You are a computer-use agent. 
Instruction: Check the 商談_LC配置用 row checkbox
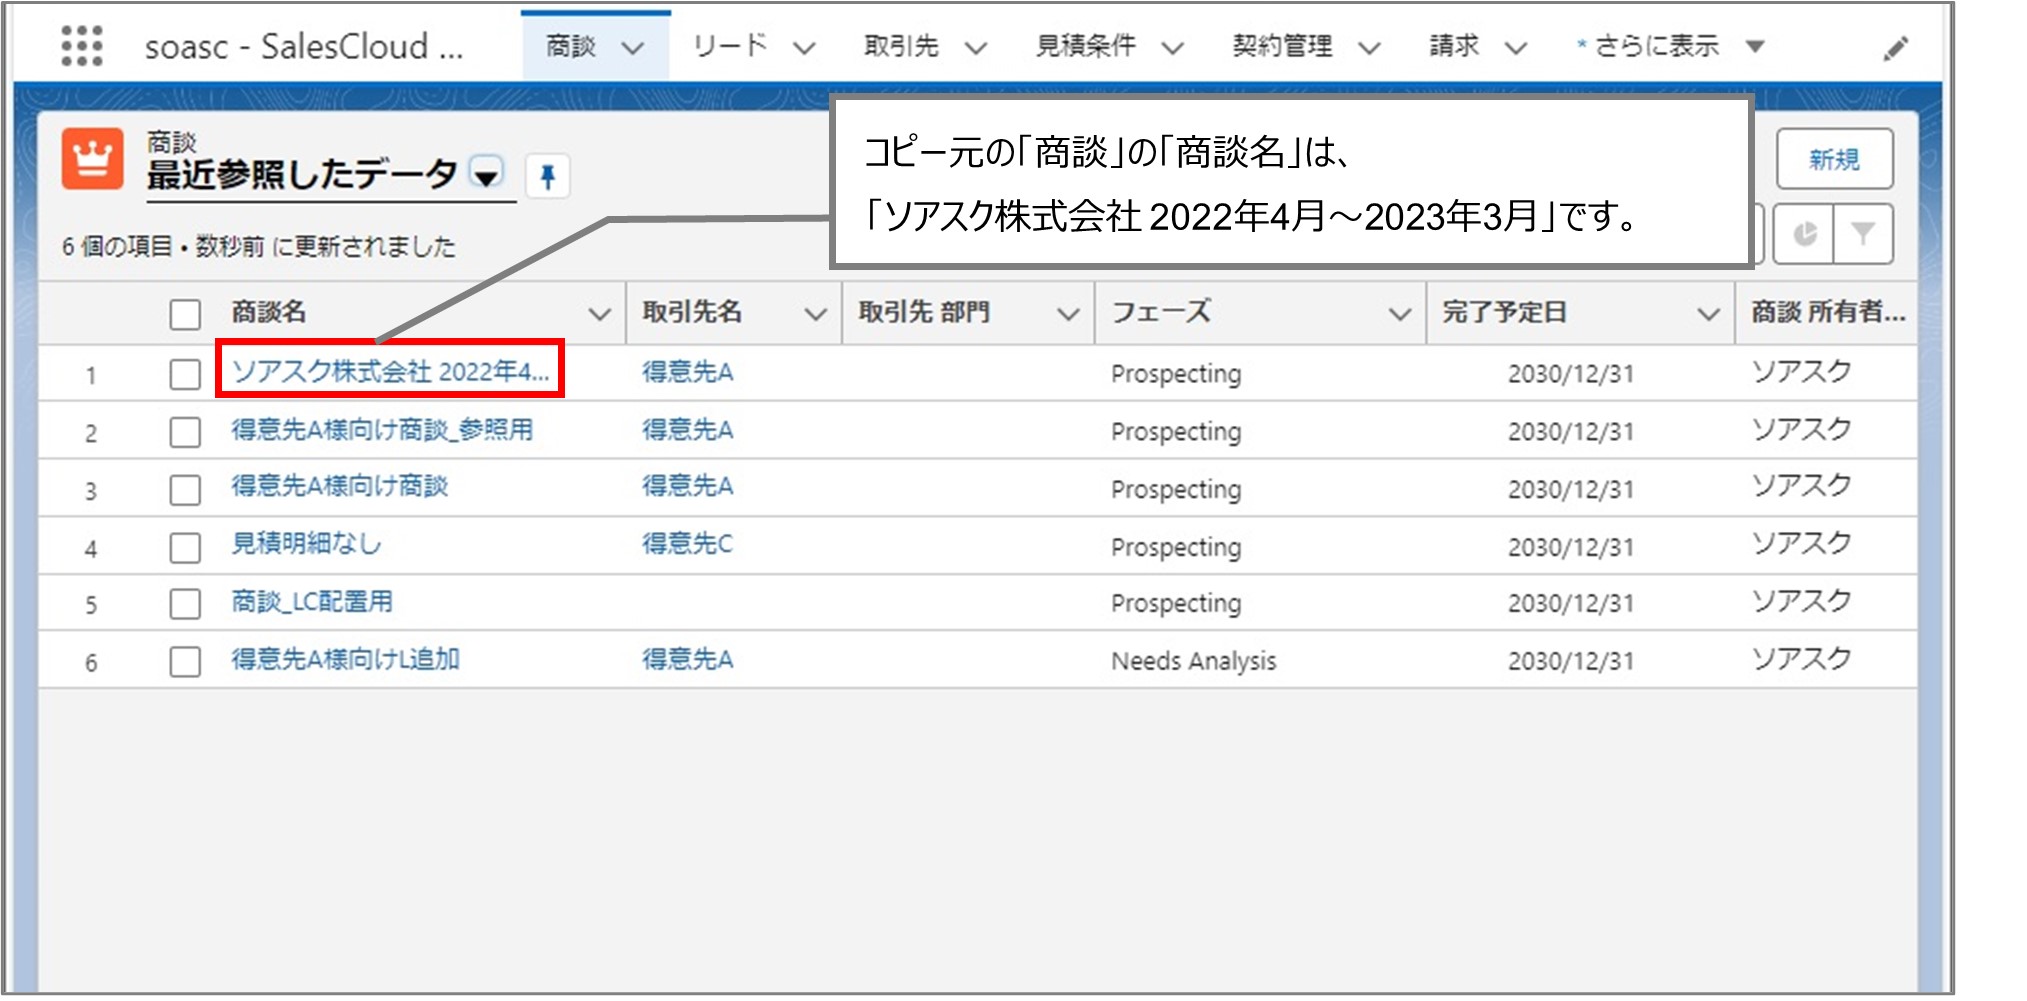point(185,604)
